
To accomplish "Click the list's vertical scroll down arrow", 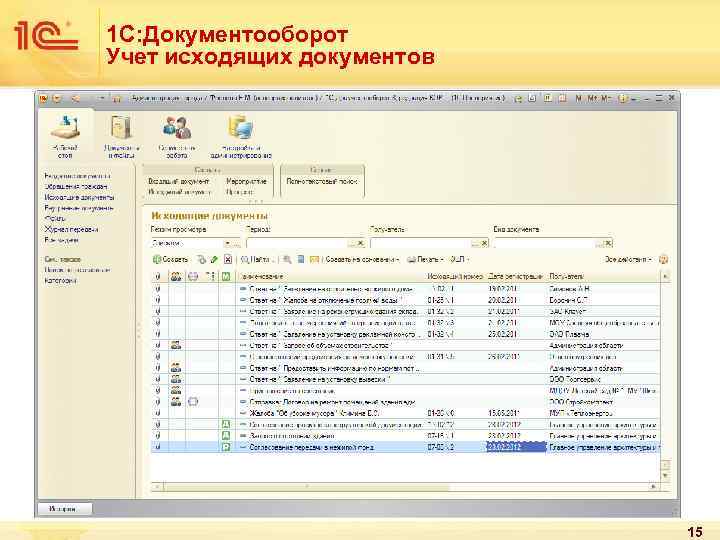I will click(665, 476).
